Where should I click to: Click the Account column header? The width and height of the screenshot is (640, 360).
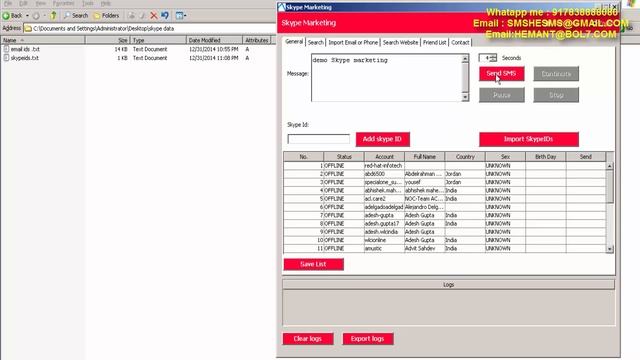(x=384, y=157)
